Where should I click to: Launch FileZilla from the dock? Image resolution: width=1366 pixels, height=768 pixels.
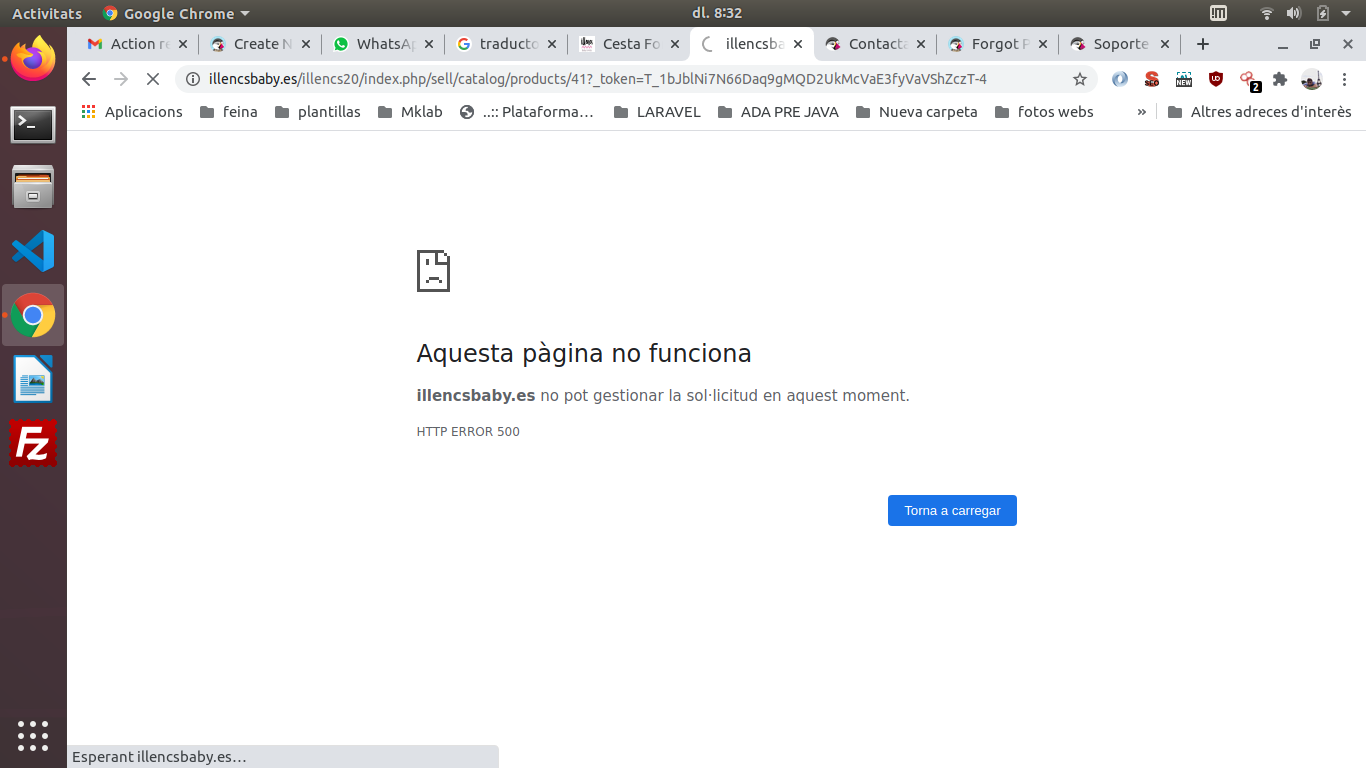tap(33, 443)
